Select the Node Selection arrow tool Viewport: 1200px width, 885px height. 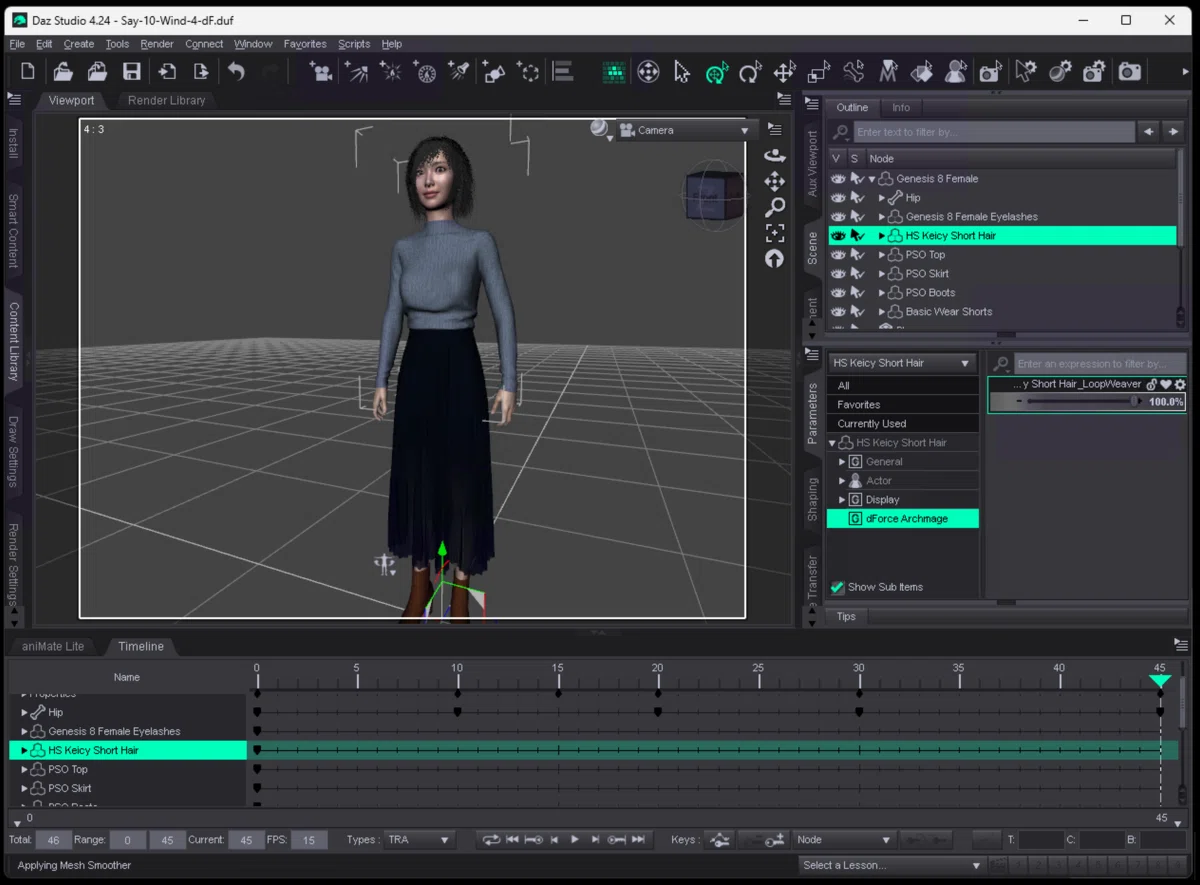[682, 72]
